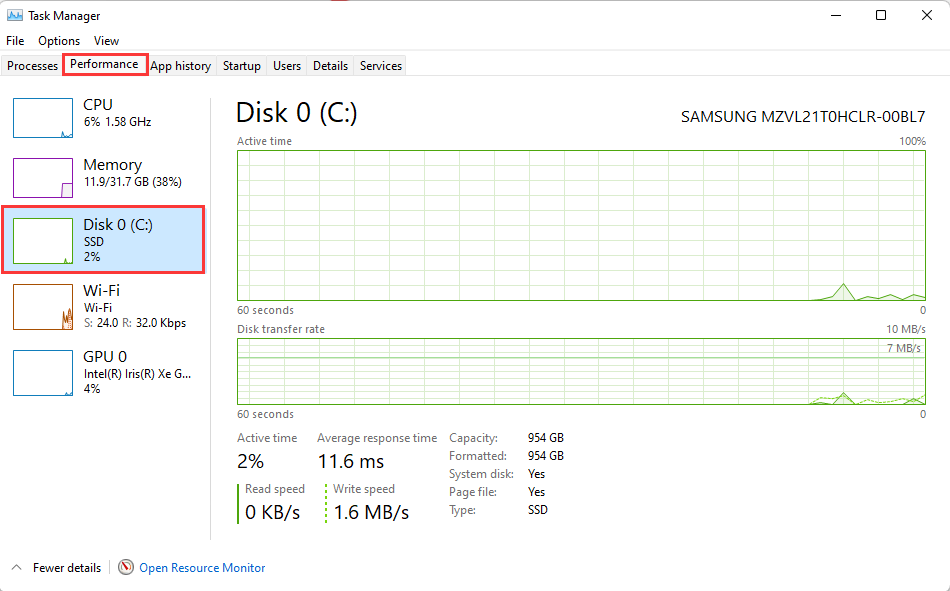Select the CPU usage graph thumbnail
This screenshot has height=591, width=950.
pyautogui.click(x=43, y=118)
